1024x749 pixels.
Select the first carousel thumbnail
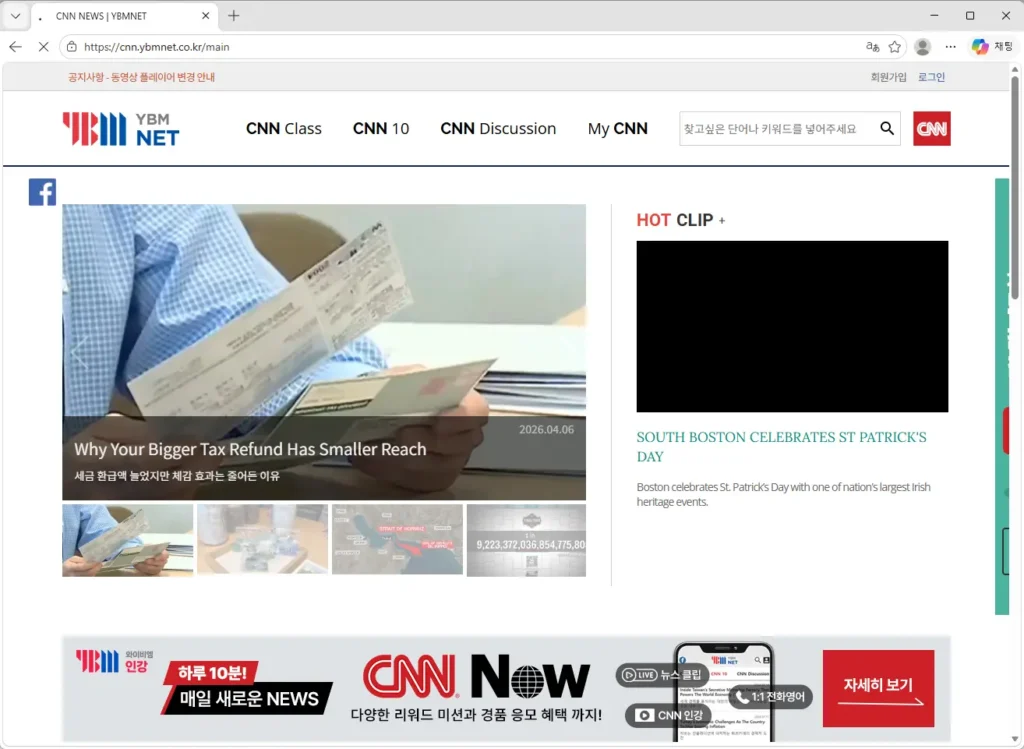(x=127, y=539)
